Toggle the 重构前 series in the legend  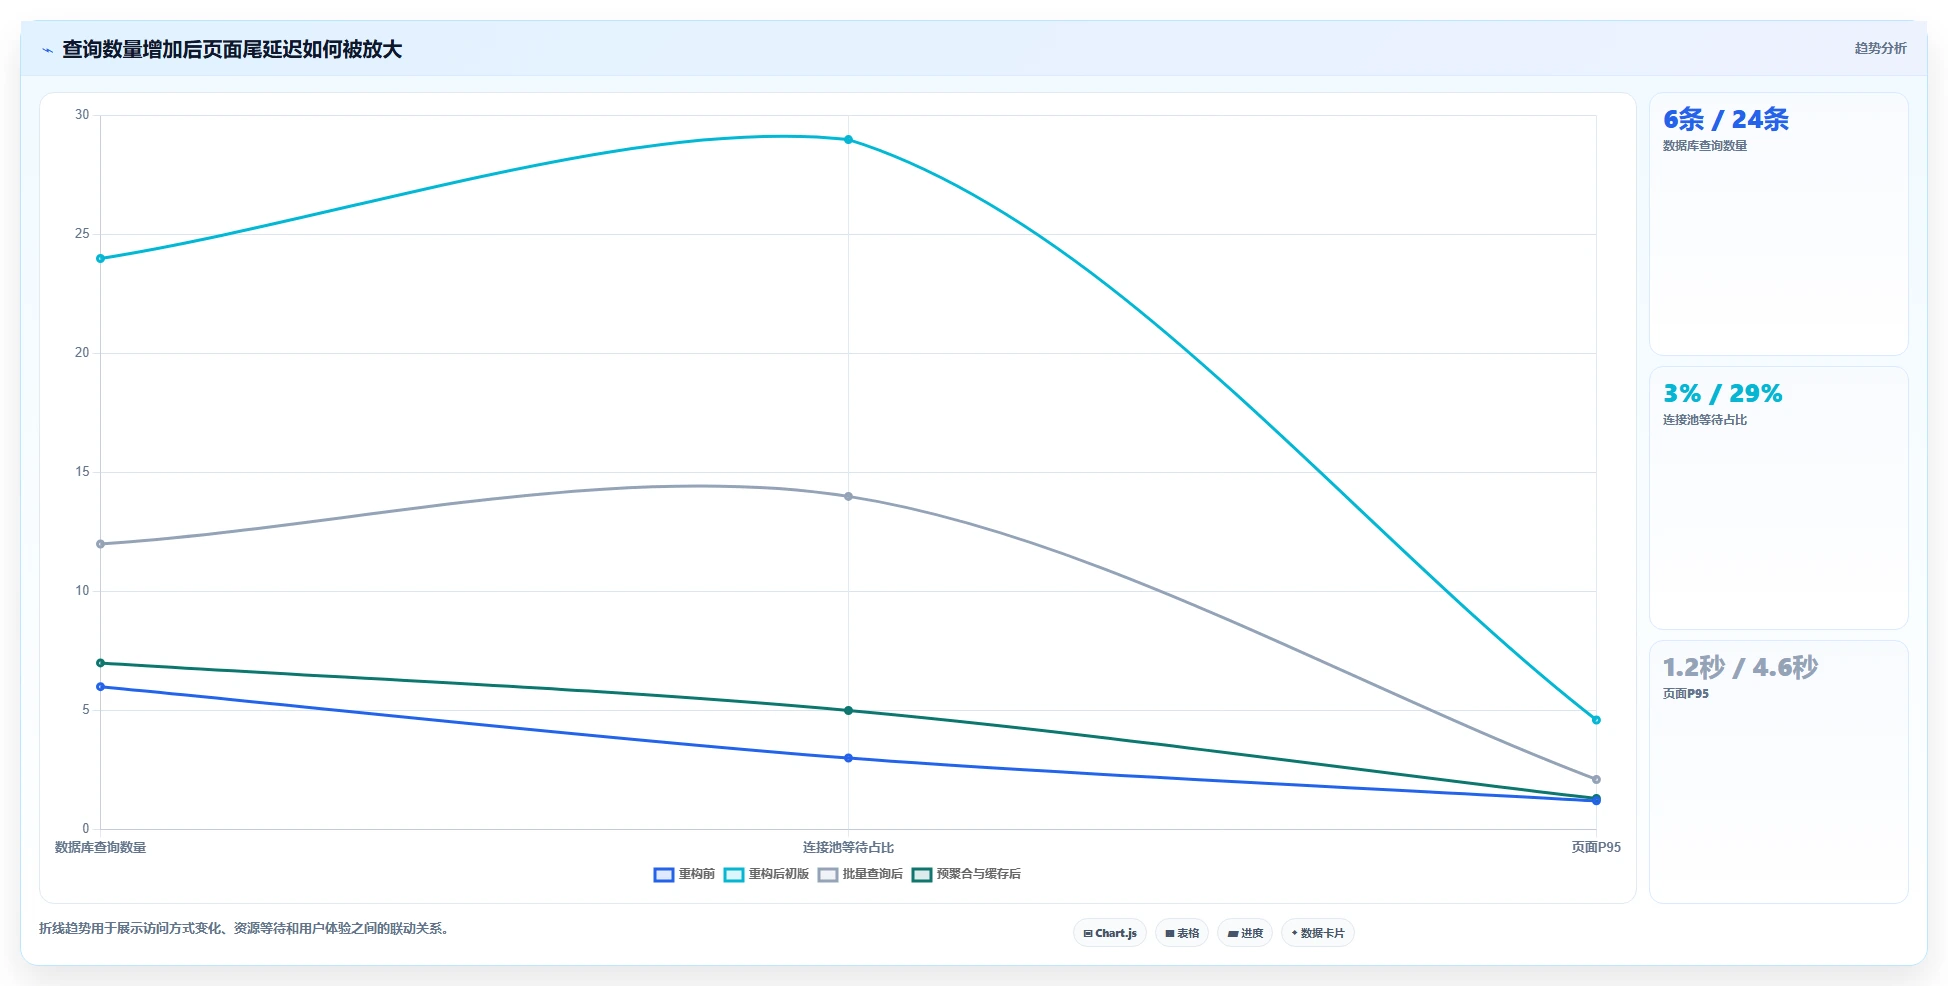pos(685,874)
